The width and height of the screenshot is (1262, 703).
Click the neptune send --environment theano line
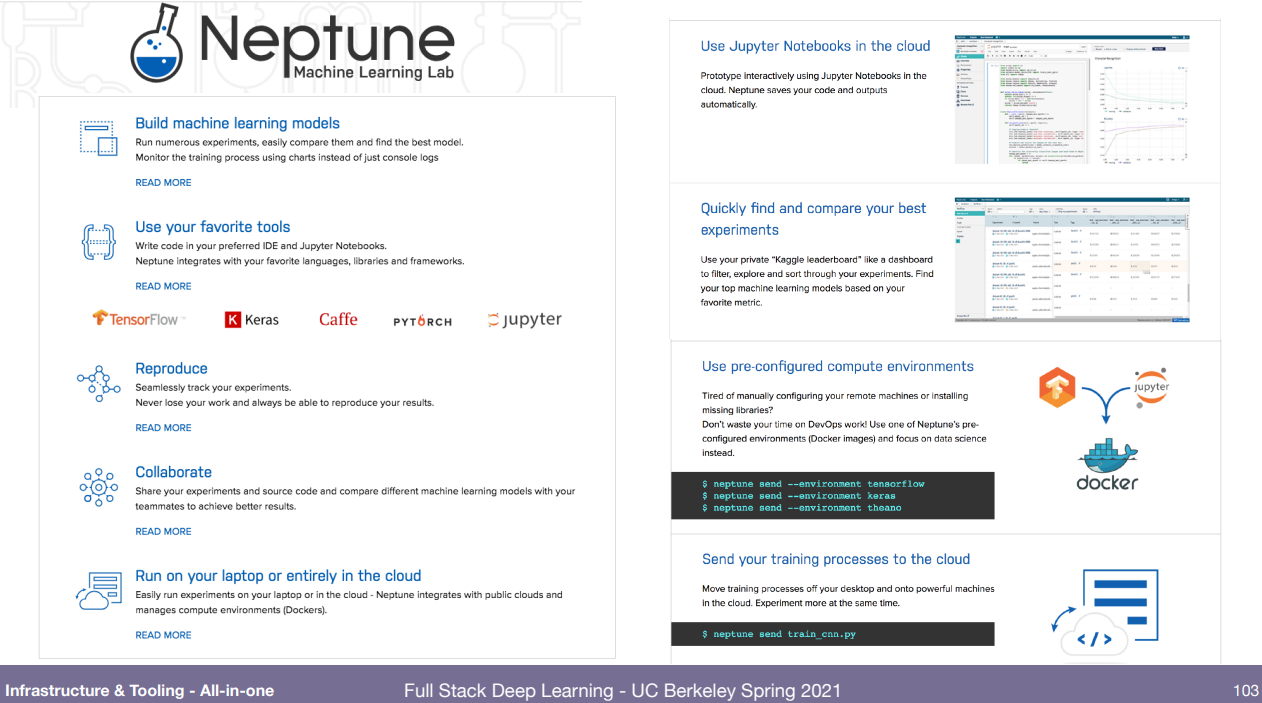pos(802,508)
